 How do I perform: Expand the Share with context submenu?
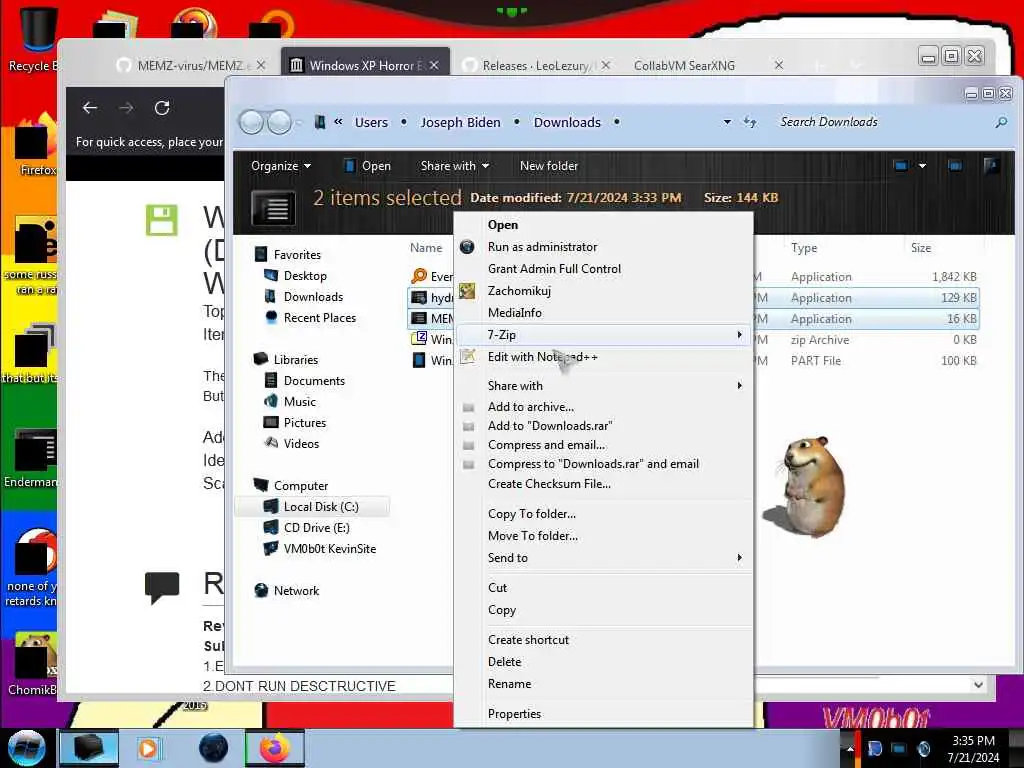coord(604,385)
